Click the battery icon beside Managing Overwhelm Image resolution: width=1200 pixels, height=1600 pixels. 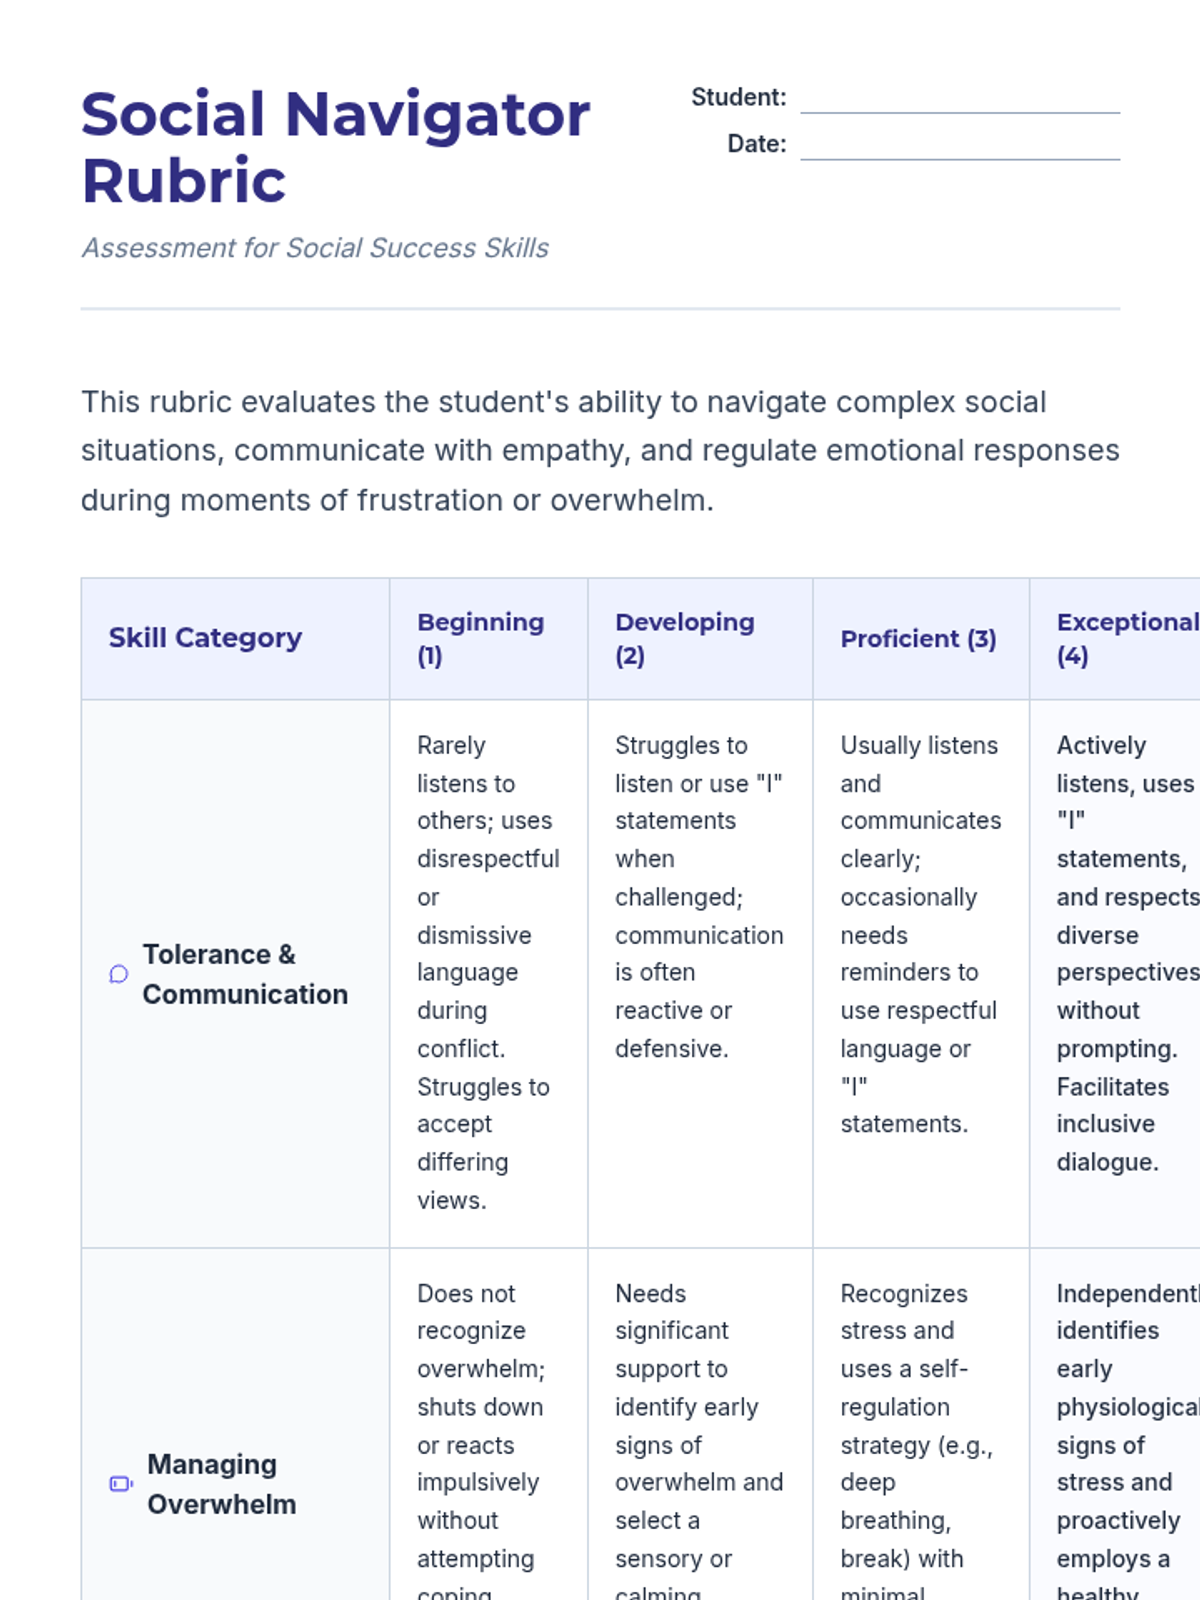[121, 1484]
